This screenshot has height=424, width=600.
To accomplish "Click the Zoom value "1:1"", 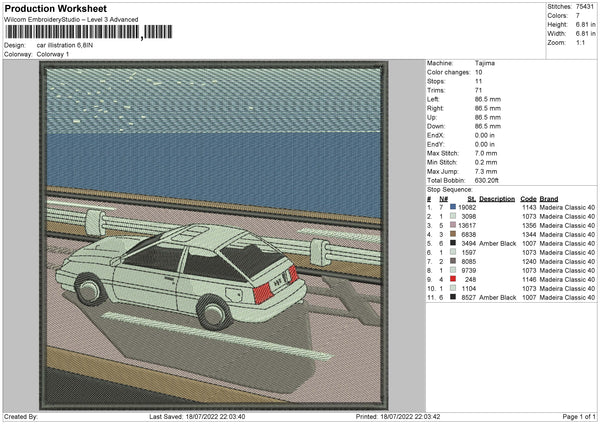I will pyautogui.click(x=580, y=42).
